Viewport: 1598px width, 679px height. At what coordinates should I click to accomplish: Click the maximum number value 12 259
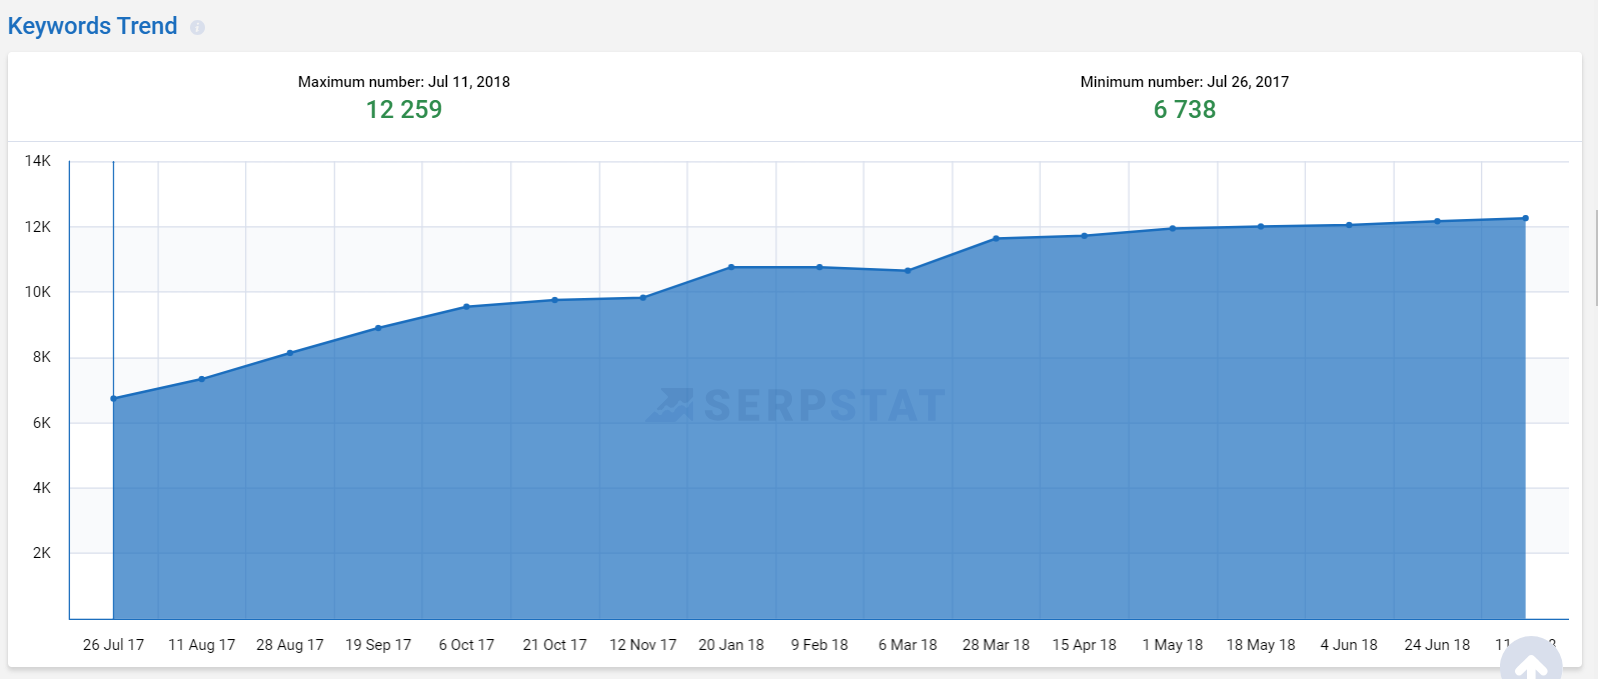403,110
